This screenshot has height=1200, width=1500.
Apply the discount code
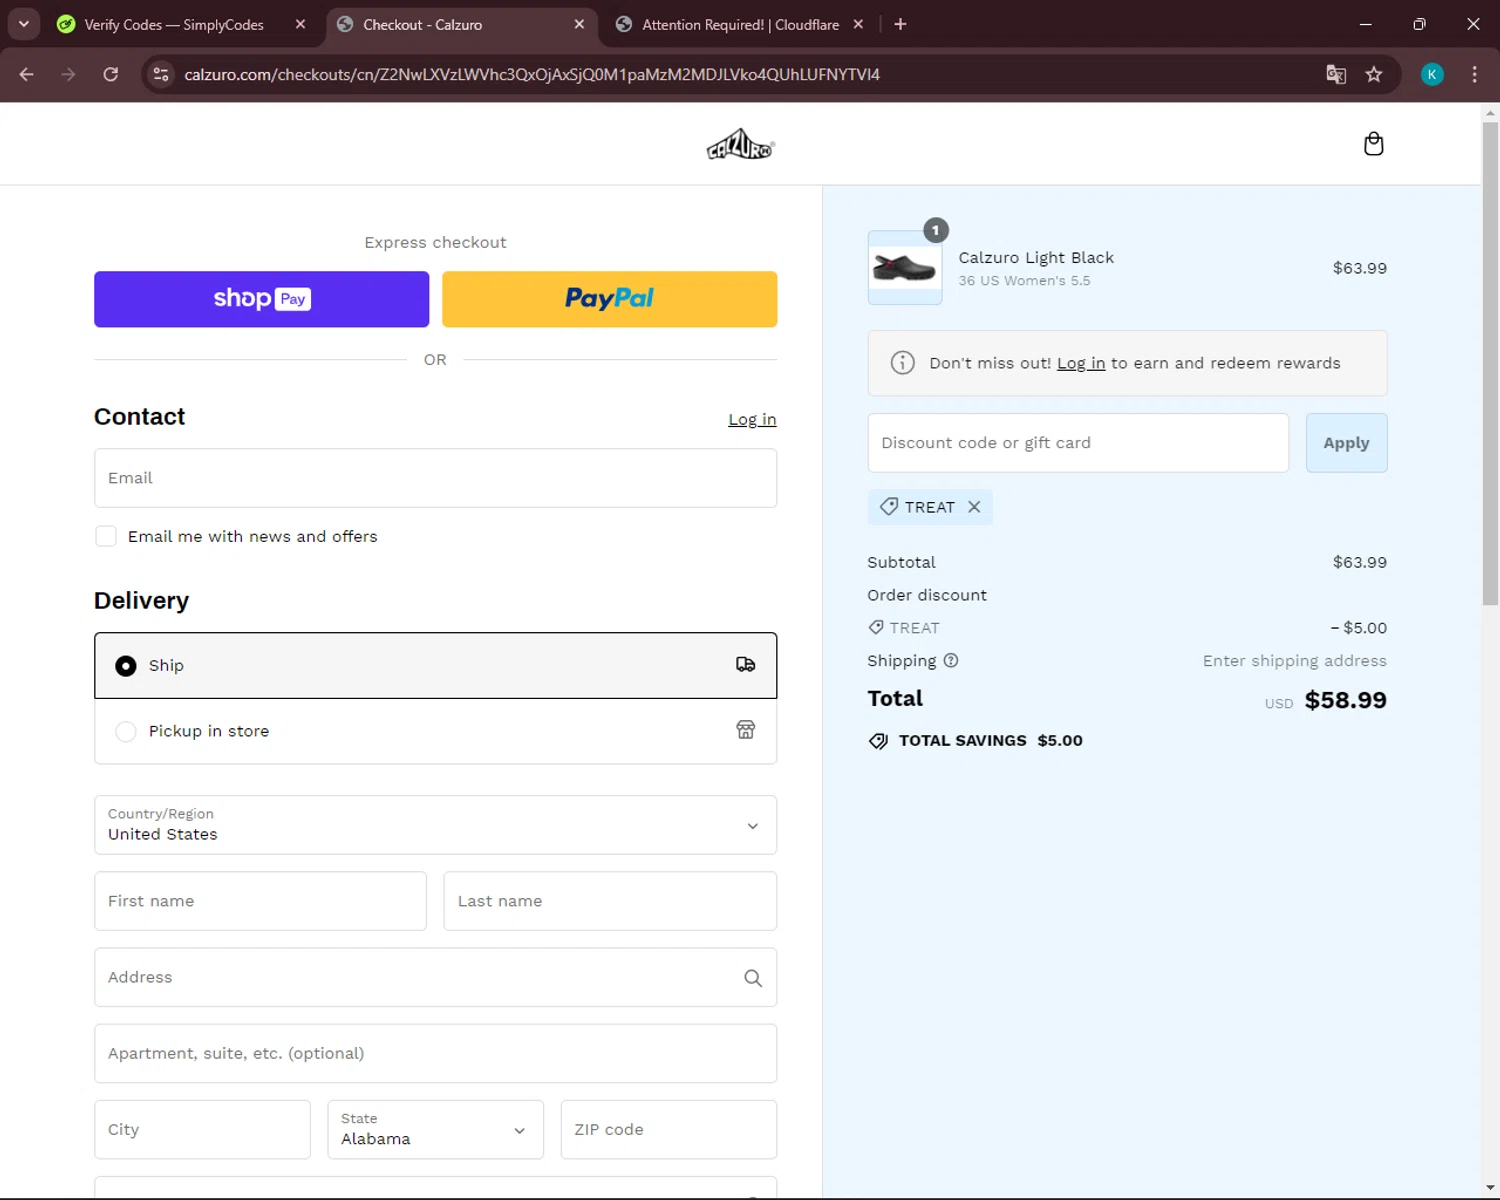coord(1346,443)
